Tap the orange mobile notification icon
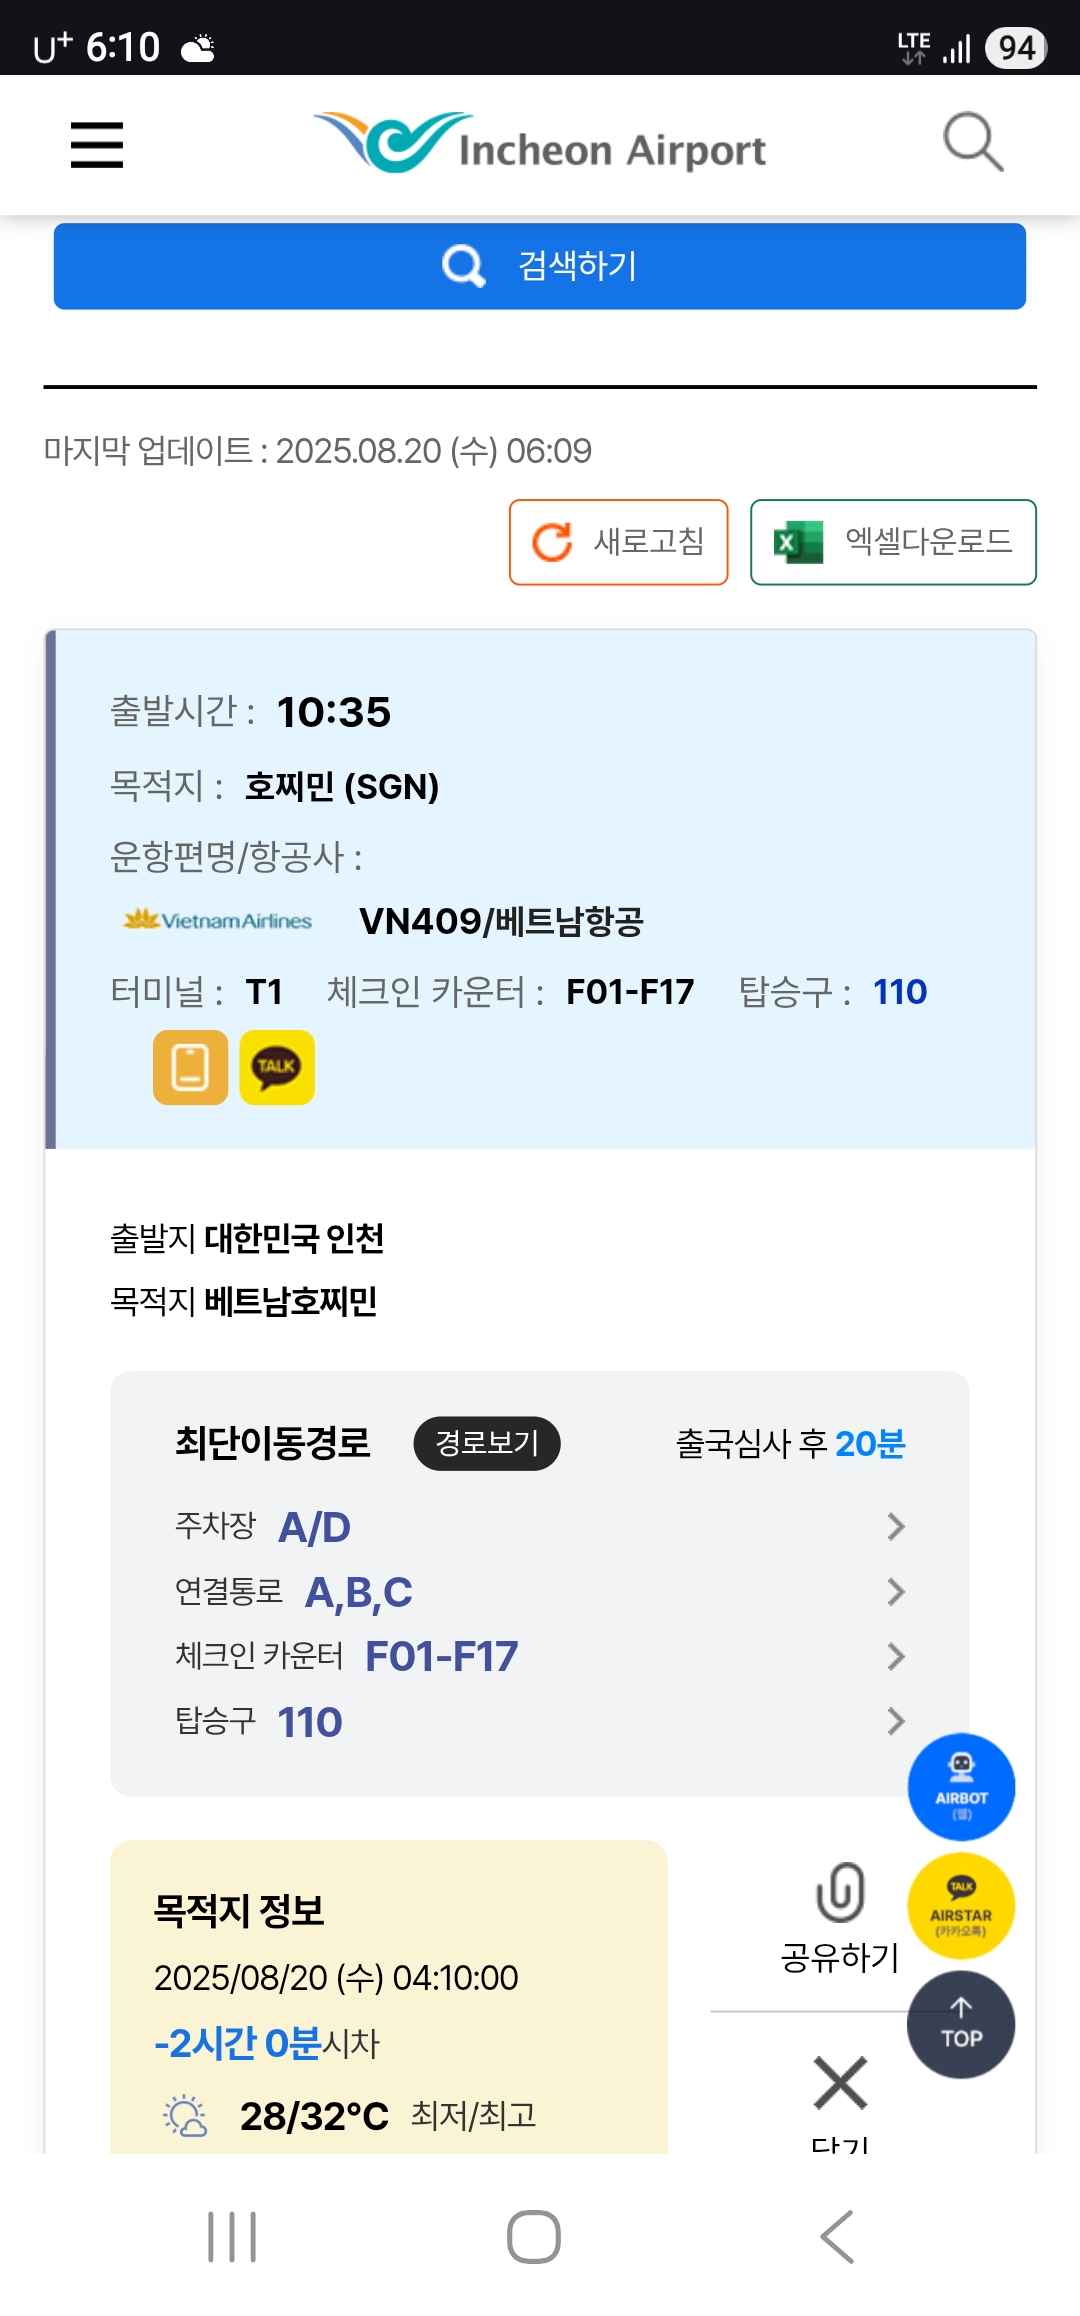Screen dimensions: 1080x2316 pos(190,1067)
